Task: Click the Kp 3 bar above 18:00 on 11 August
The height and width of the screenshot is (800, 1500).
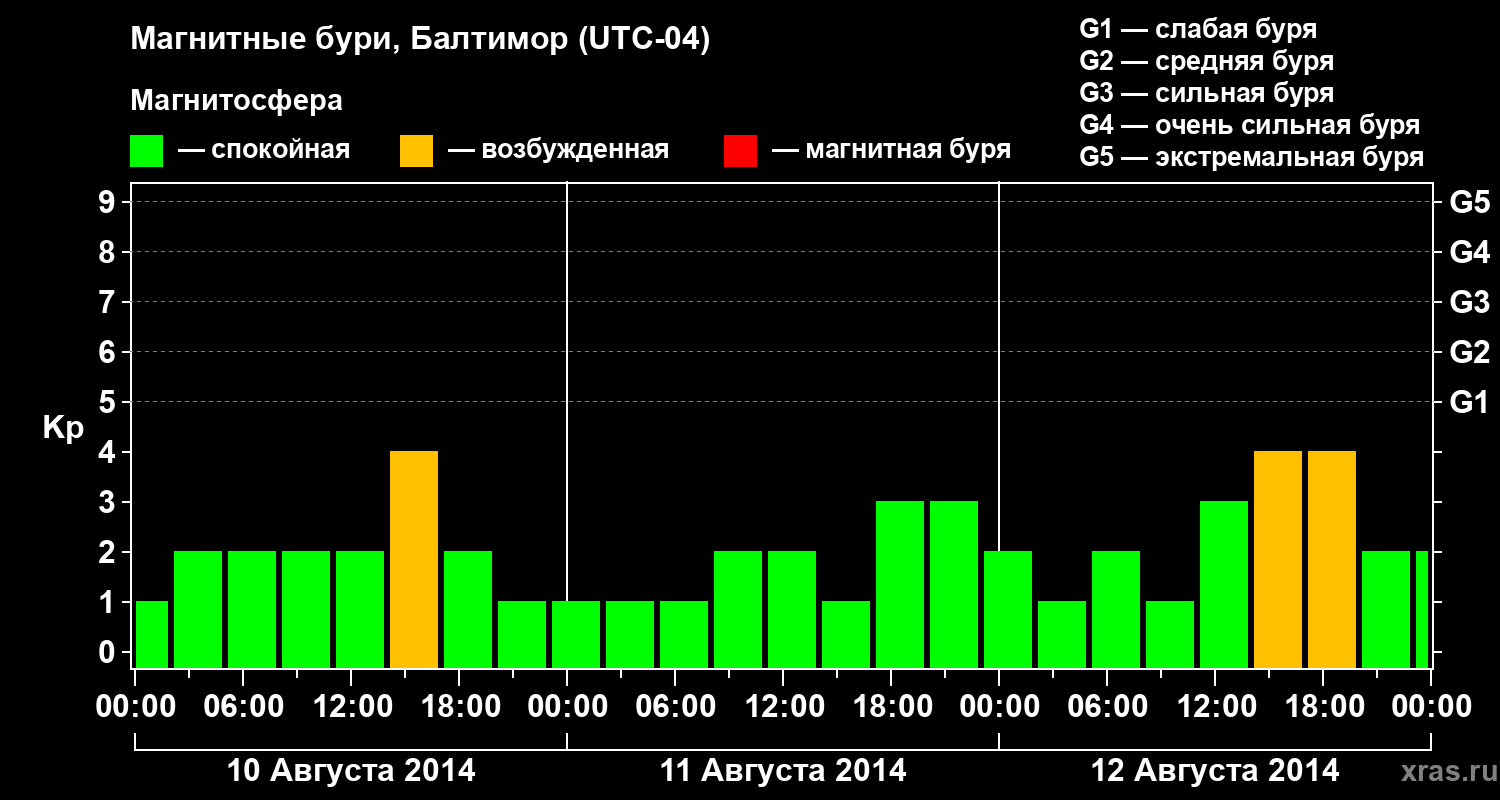Action: [x=900, y=584]
